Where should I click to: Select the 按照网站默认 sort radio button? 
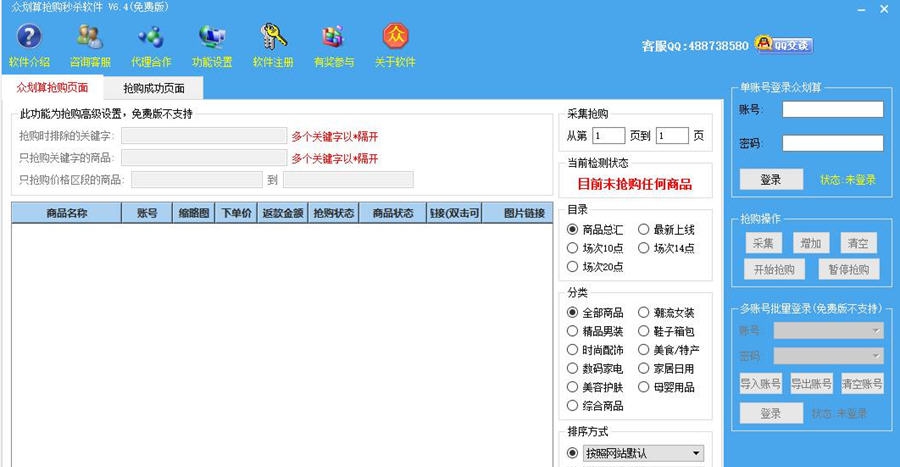[x=572, y=453]
